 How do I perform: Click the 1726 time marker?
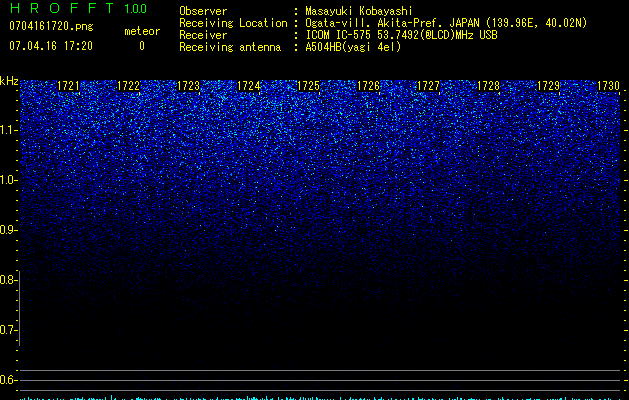point(369,86)
